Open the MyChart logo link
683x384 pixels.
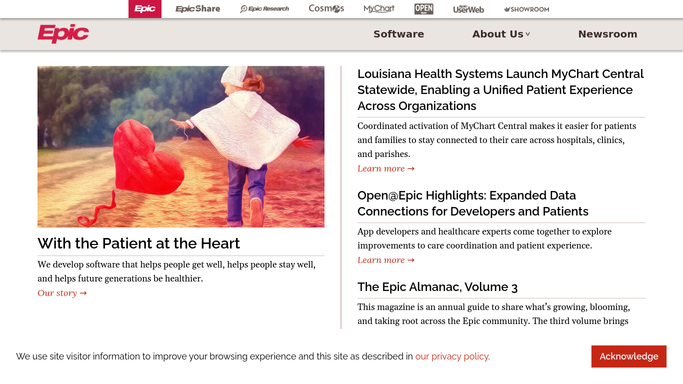pyautogui.click(x=379, y=9)
